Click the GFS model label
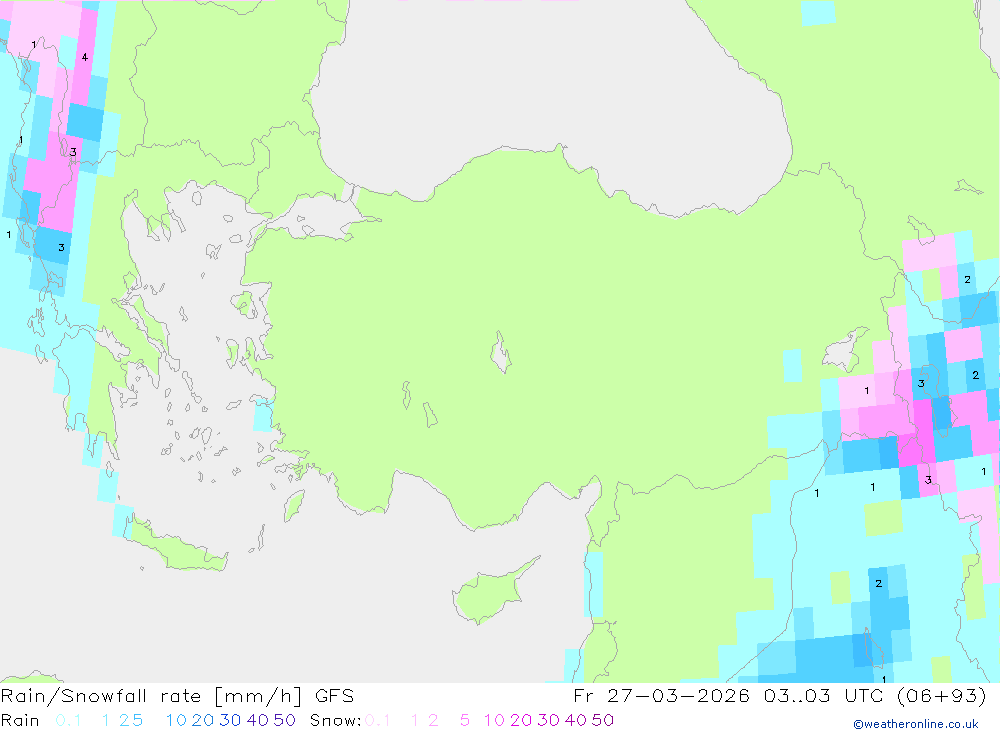 click(x=334, y=696)
